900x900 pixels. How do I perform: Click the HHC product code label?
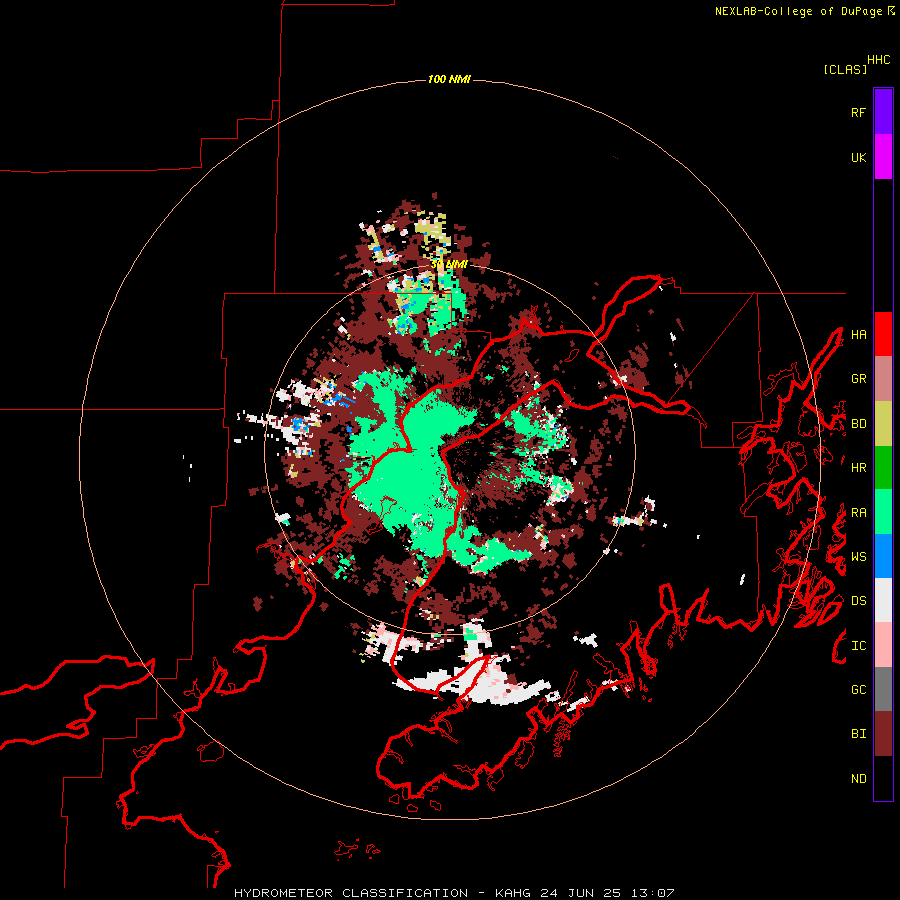point(878,60)
